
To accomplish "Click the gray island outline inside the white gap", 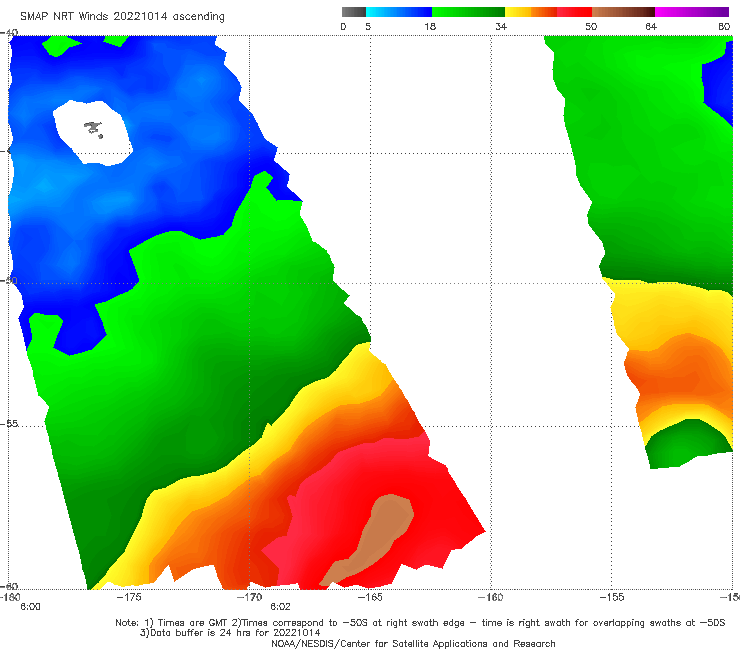I will [x=93, y=129].
